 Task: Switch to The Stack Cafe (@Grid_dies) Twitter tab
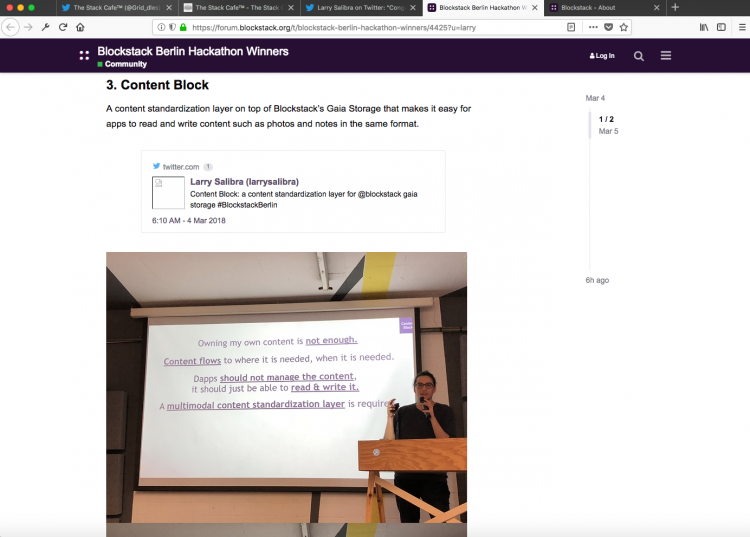(117, 8)
